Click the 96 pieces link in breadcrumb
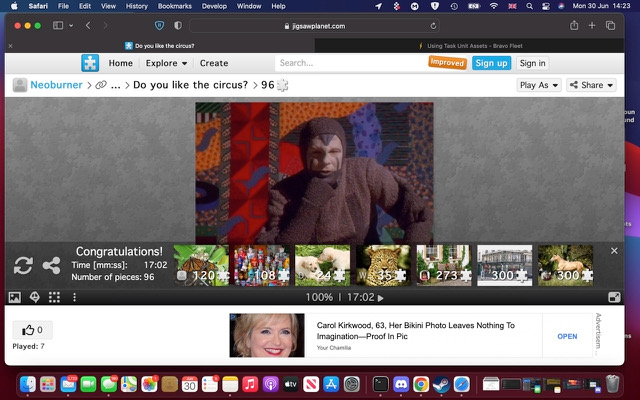The height and width of the screenshot is (400, 640). point(274,85)
